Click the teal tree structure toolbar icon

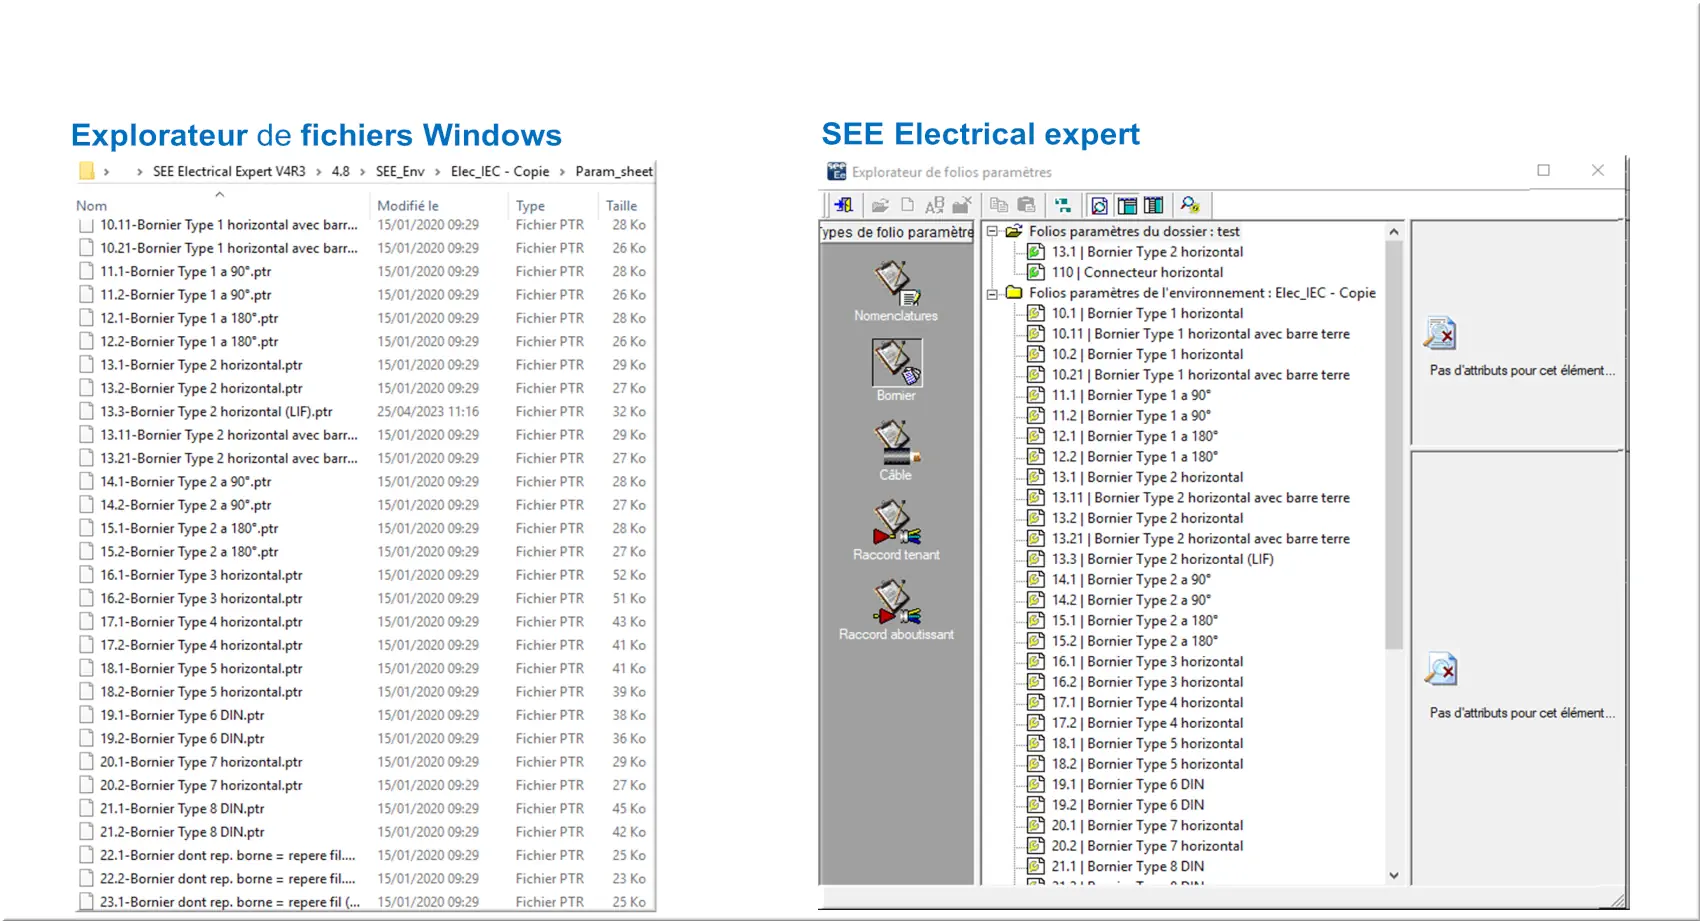click(x=1063, y=205)
